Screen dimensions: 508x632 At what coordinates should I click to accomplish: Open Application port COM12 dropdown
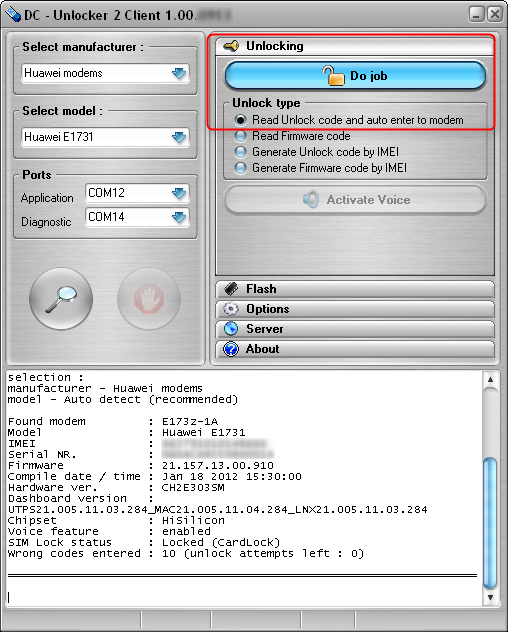tap(137, 193)
